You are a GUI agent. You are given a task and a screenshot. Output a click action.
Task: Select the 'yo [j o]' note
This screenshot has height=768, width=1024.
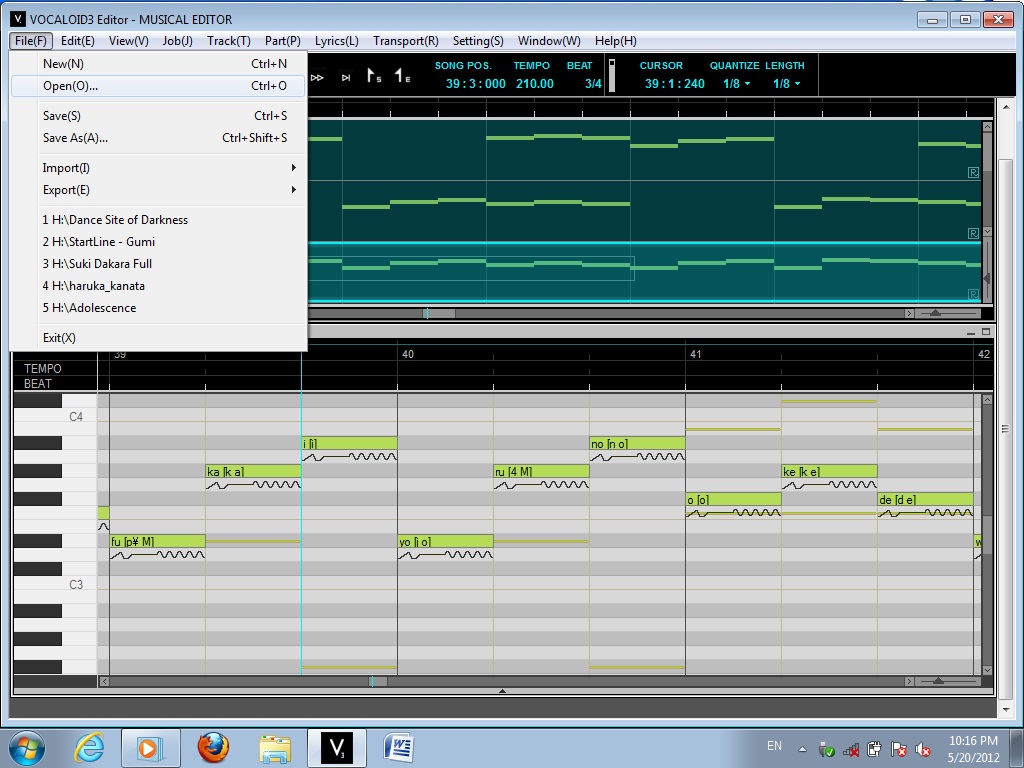point(445,541)
